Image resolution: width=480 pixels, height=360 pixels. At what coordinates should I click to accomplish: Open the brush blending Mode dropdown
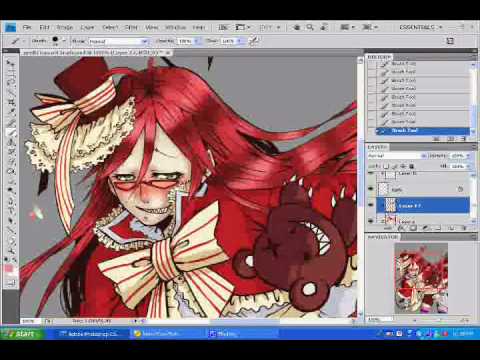118,41
